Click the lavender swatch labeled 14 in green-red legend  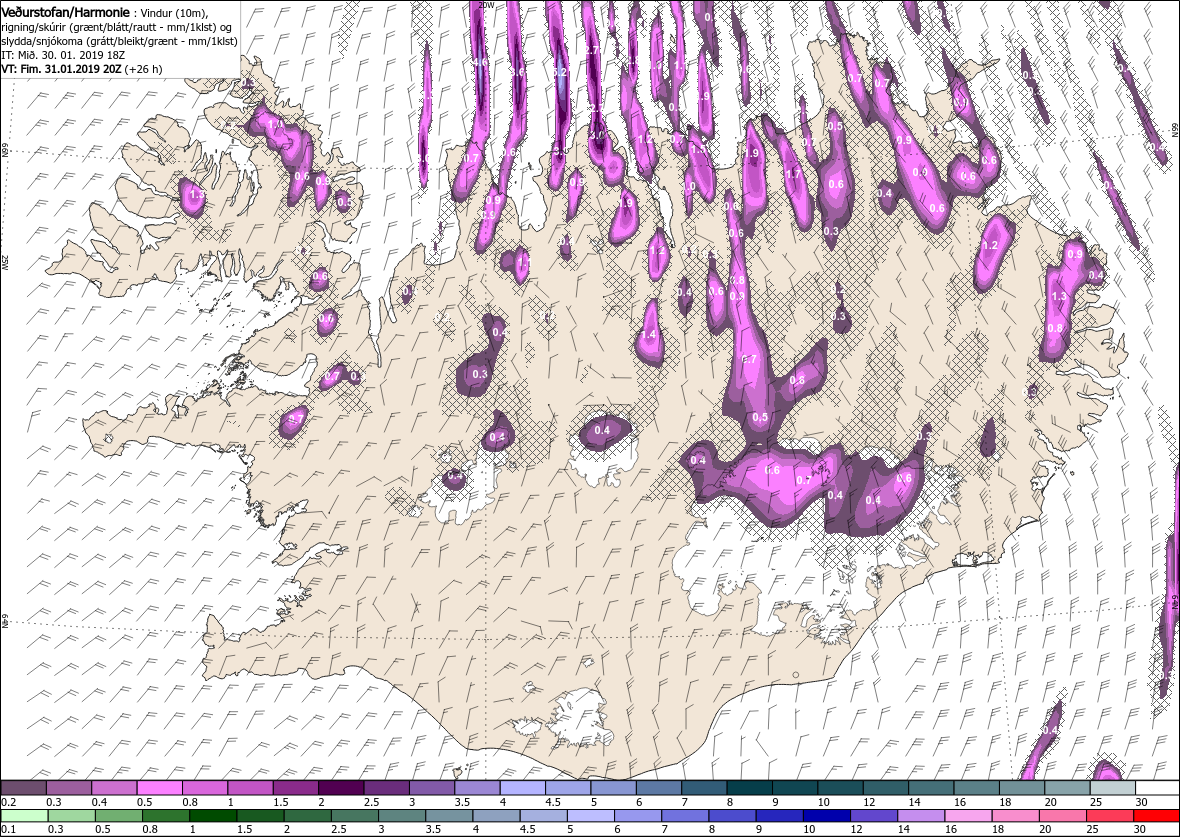(921, 816)
